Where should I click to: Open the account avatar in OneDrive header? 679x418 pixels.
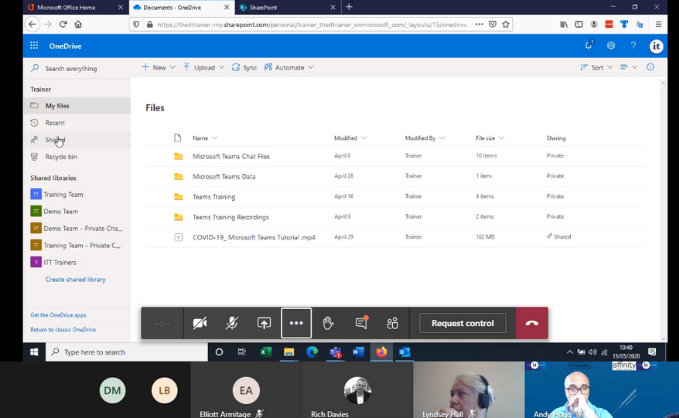[x=656, y=46]
